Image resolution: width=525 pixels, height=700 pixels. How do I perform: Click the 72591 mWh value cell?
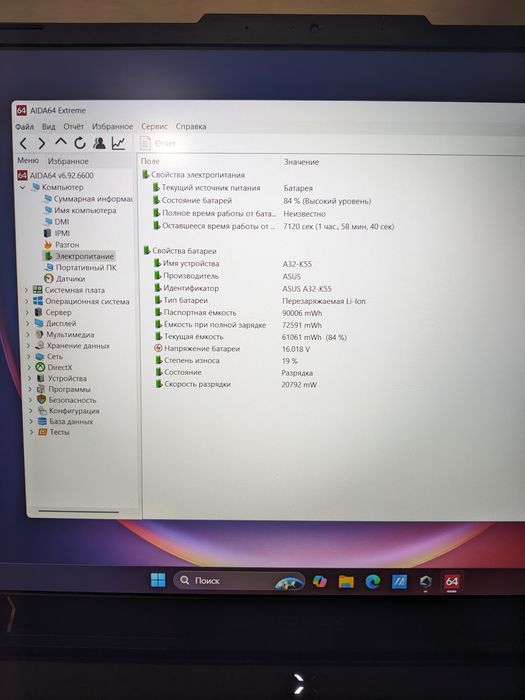point(302,325)
